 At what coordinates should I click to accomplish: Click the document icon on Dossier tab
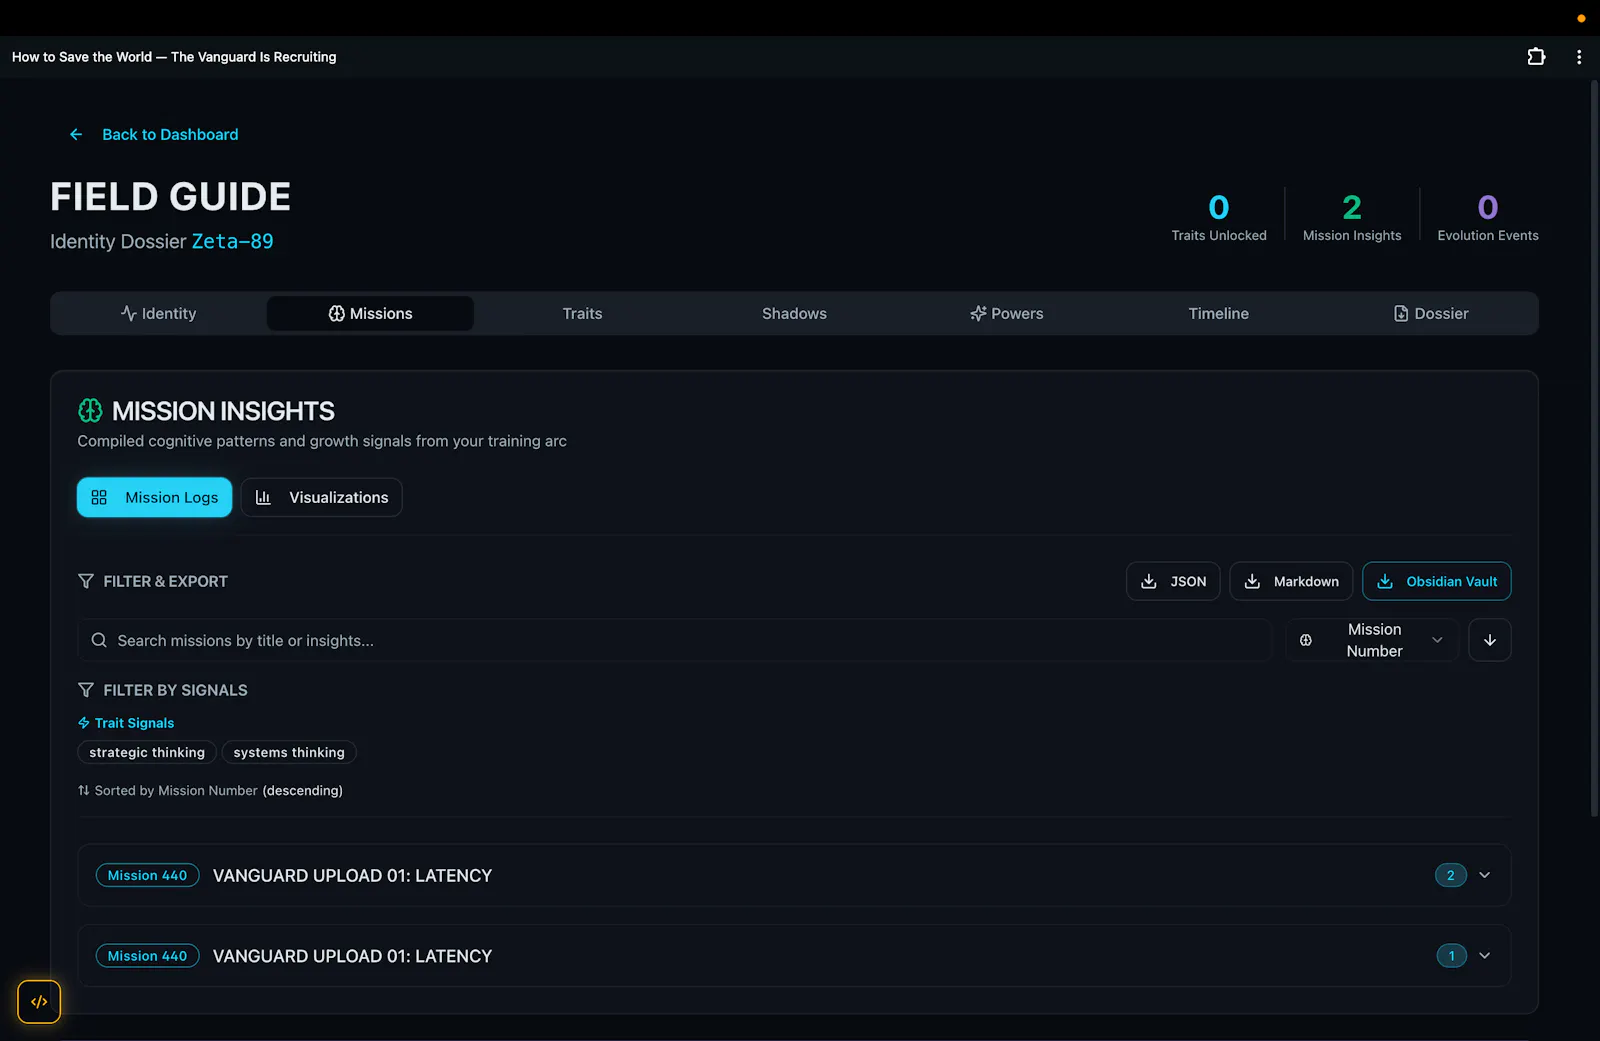click(x=1401, y=313)
